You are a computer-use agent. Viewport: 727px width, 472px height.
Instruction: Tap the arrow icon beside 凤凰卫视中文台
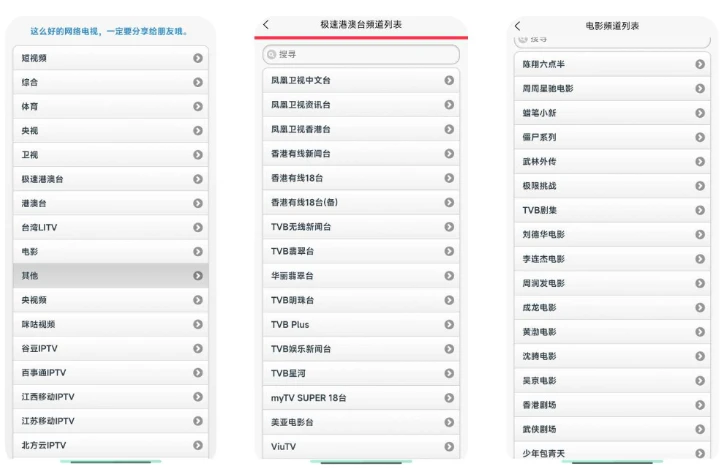point(449,80)
